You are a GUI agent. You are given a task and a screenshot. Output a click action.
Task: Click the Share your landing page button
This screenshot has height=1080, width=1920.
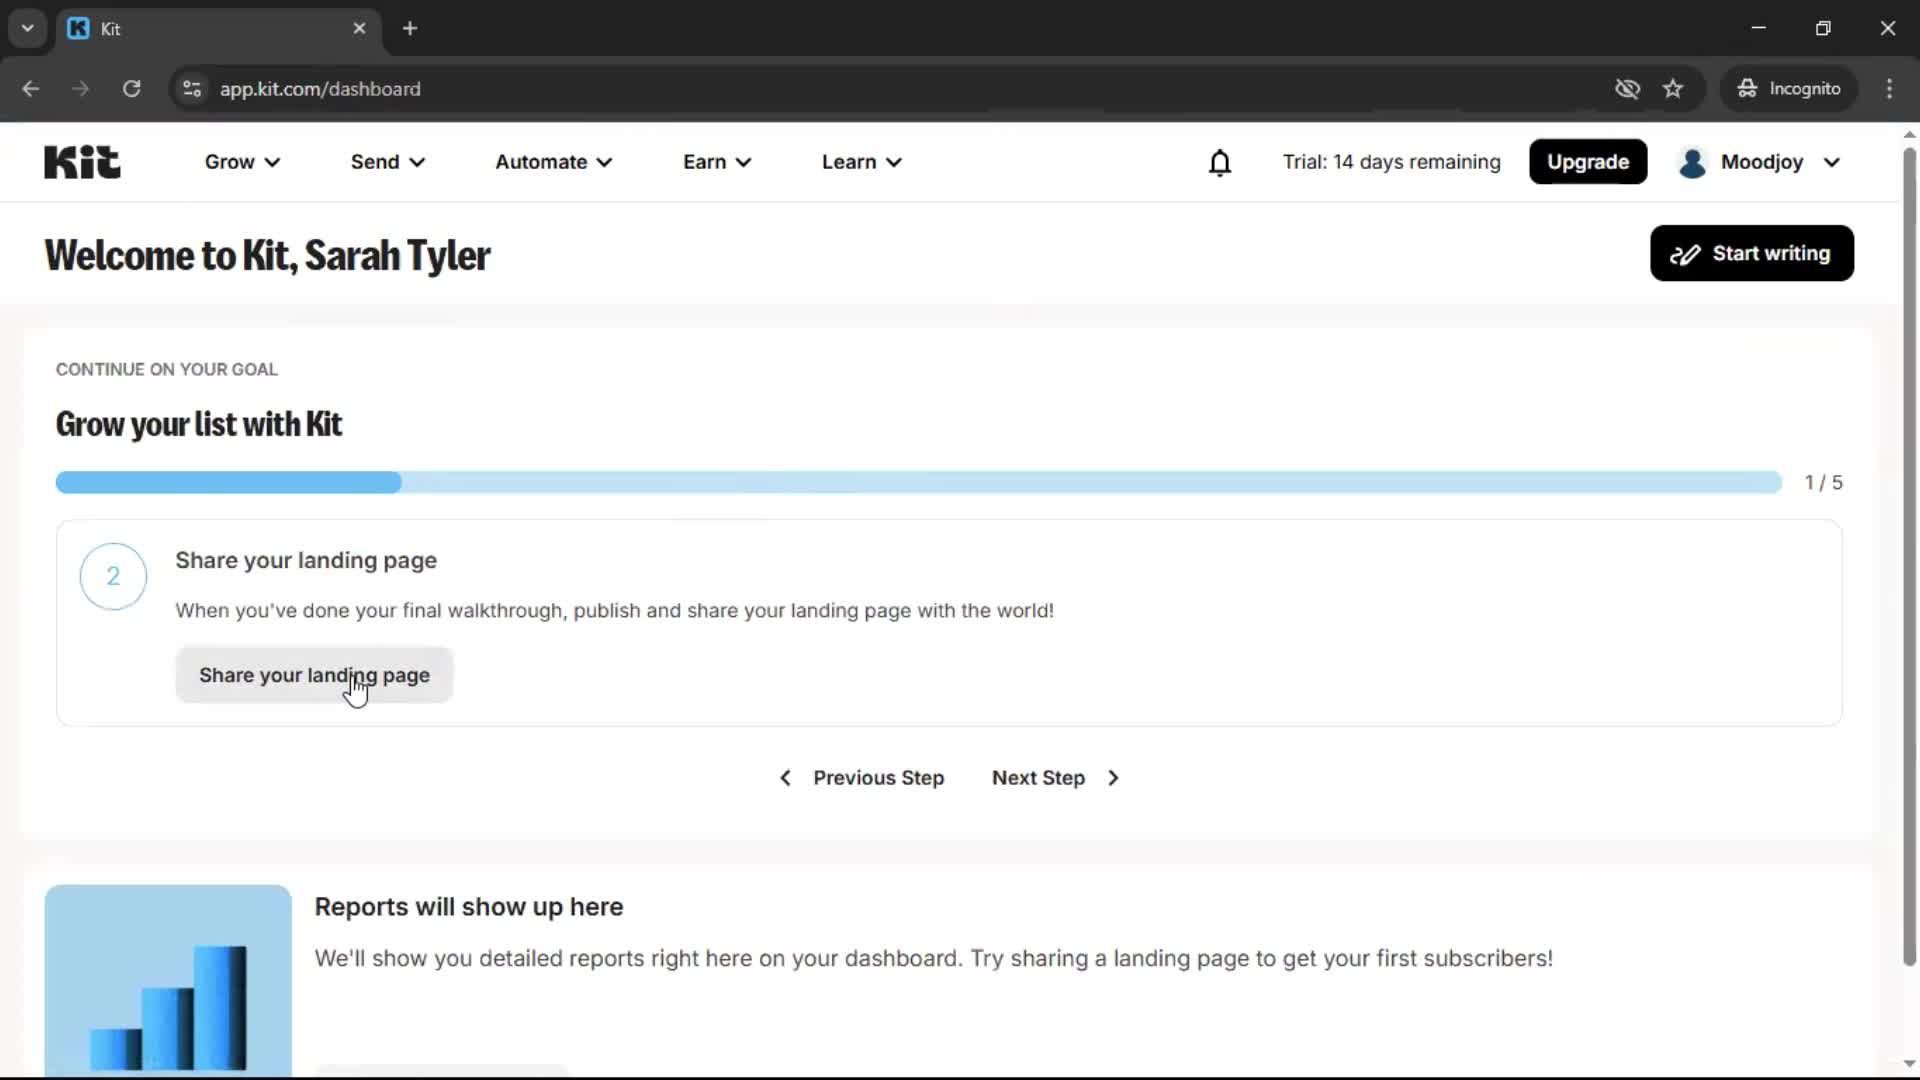coord(314,675)
